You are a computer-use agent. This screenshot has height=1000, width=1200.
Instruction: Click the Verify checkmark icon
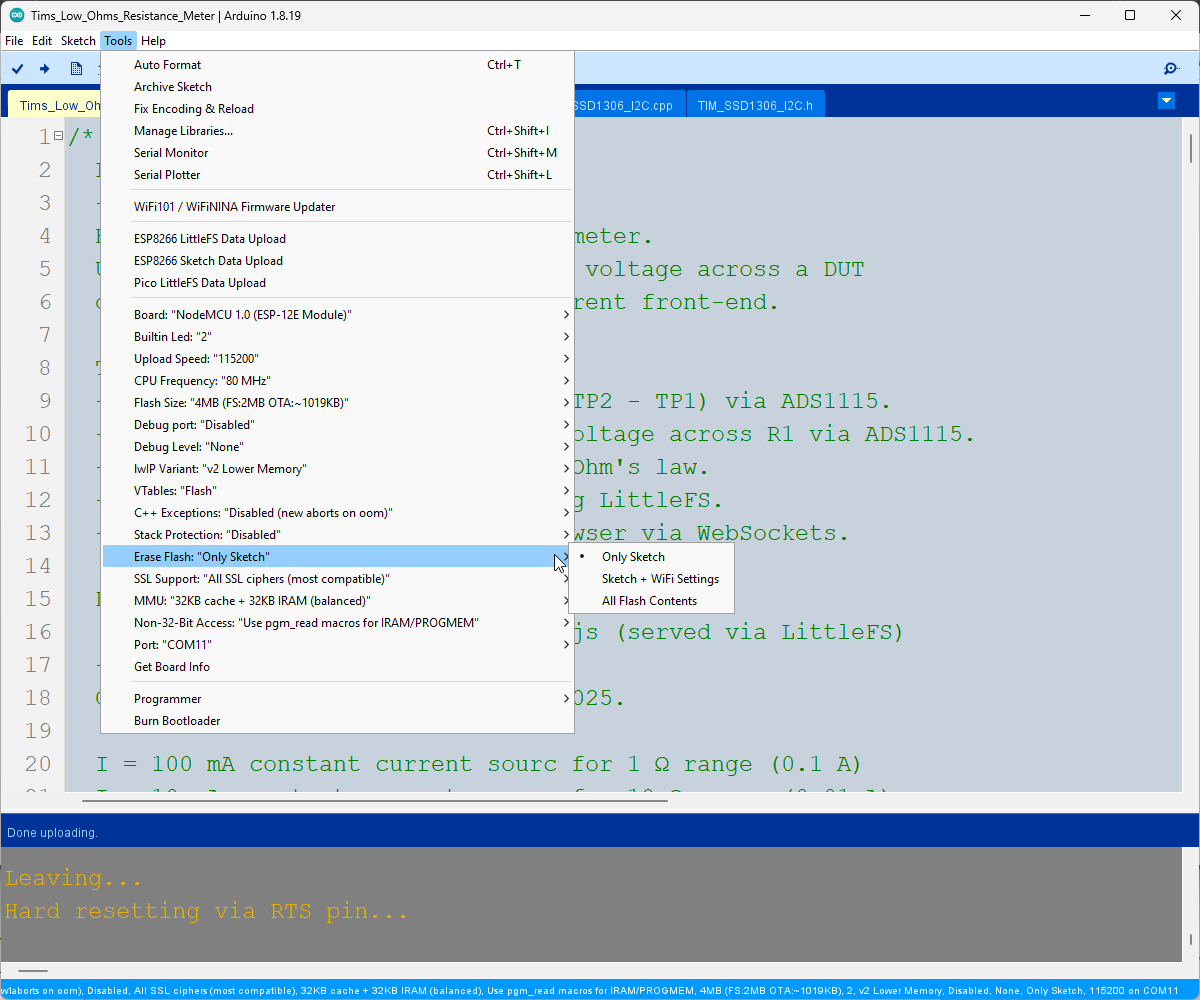coord(17,68)
